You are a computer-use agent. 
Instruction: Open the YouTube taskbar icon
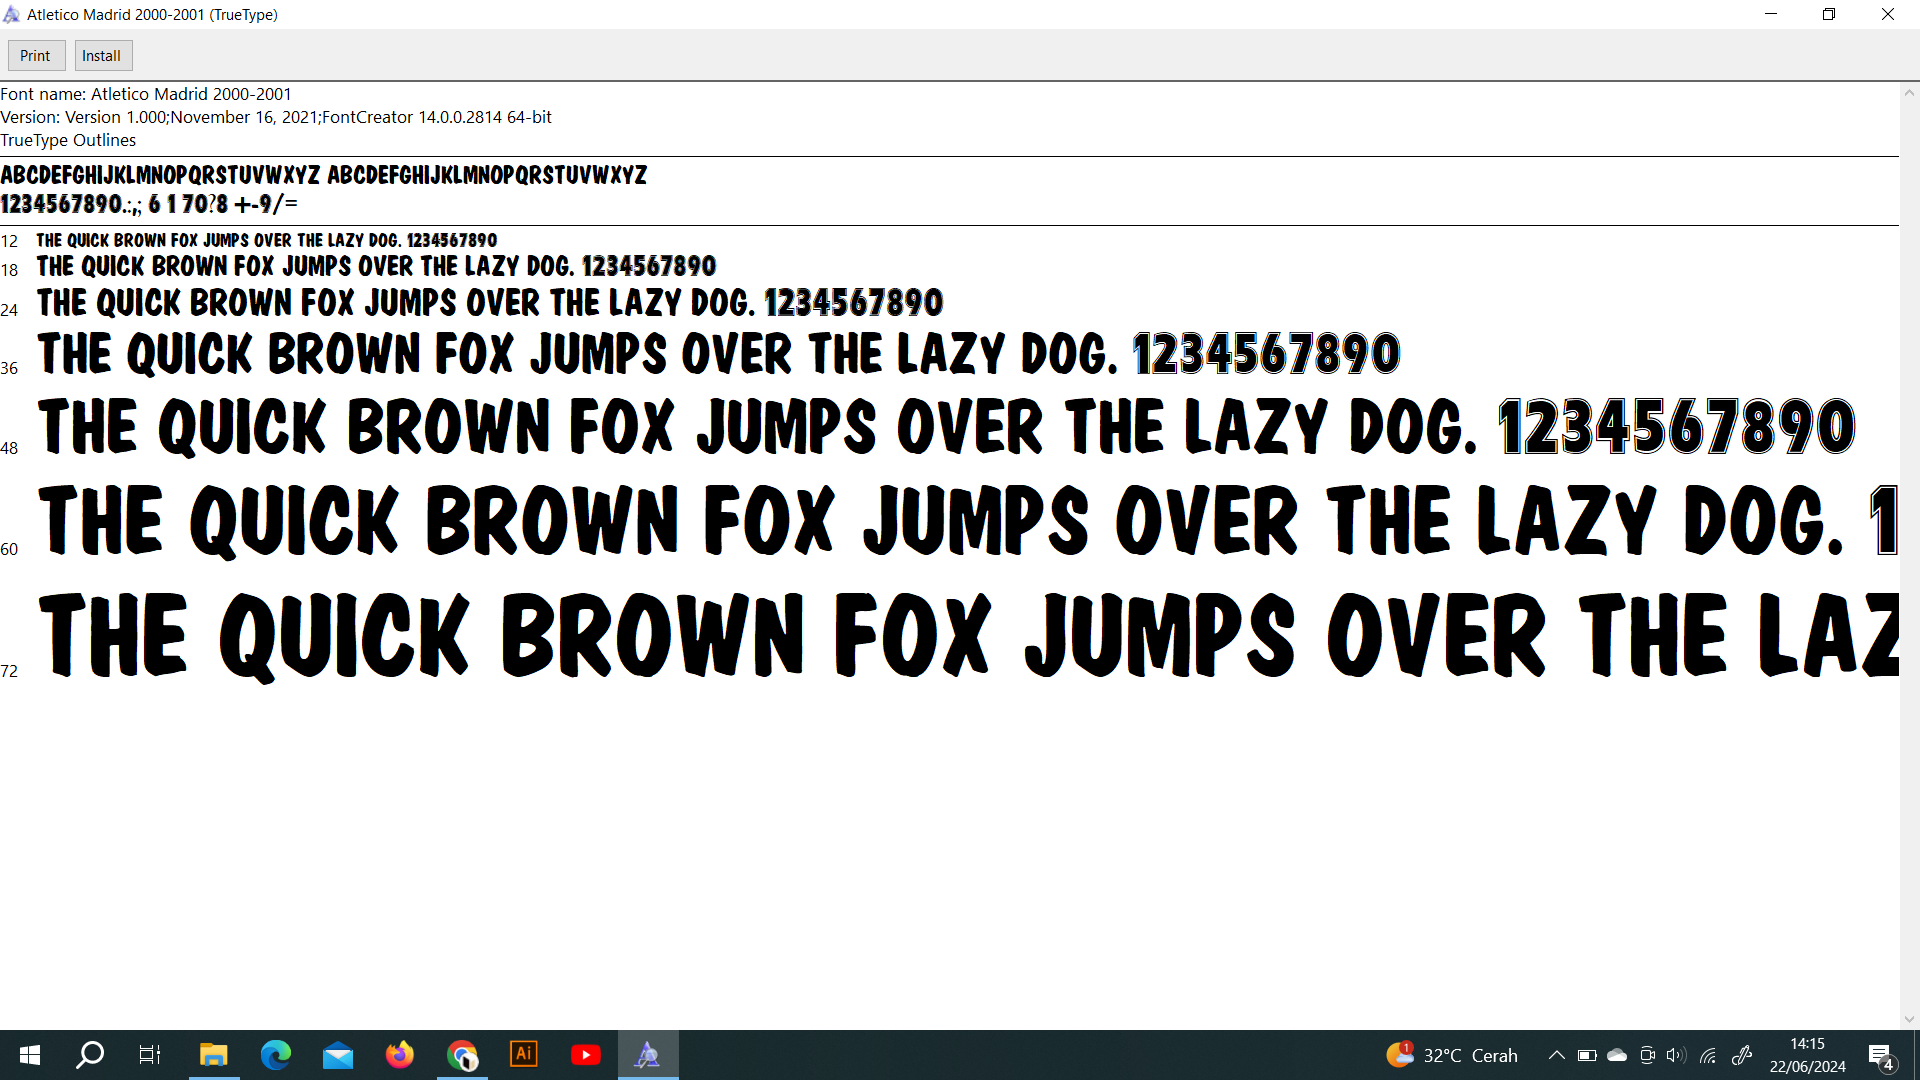coord(586,1055)
